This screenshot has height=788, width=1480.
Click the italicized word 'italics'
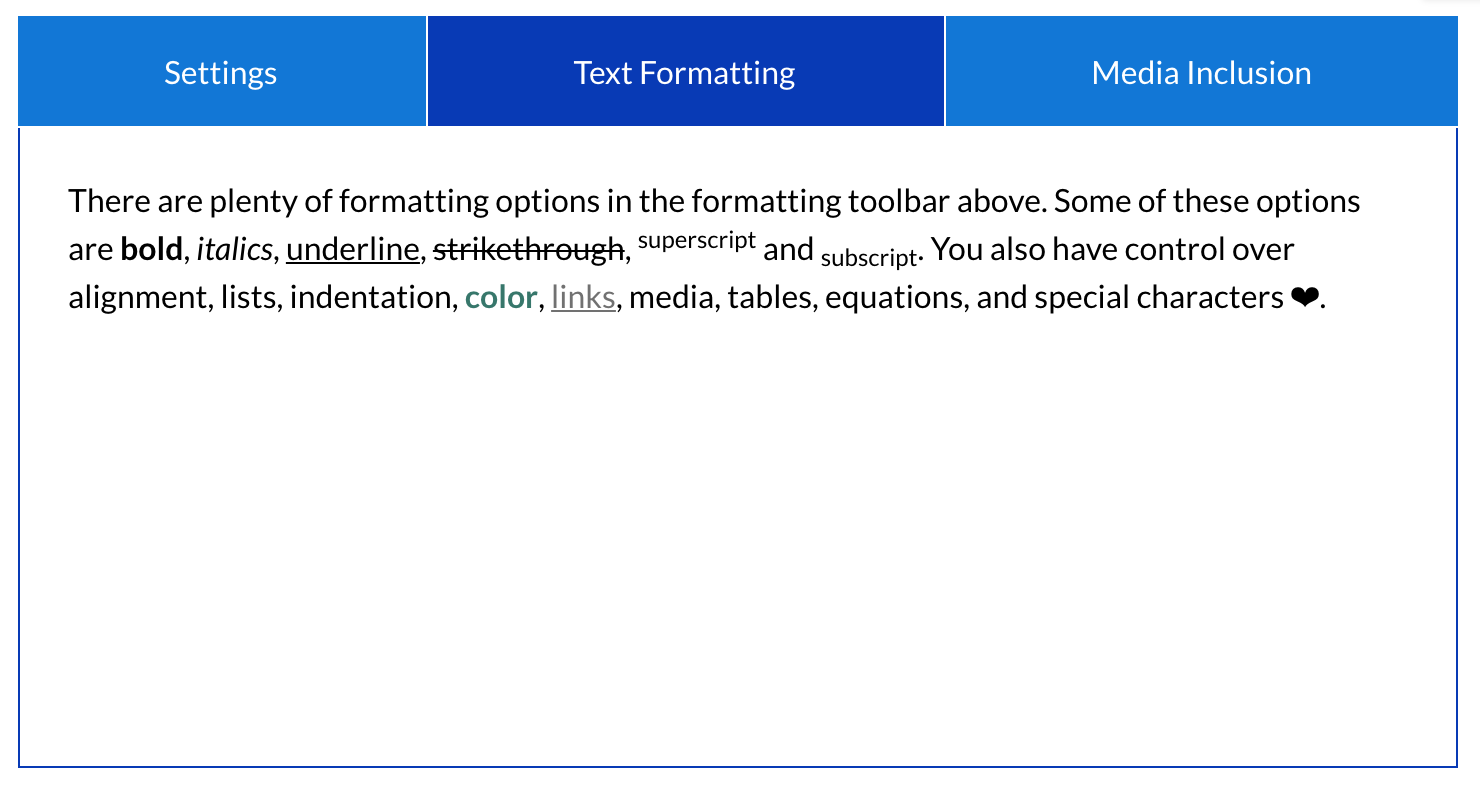pyautogui.click(x=234, y=249)
